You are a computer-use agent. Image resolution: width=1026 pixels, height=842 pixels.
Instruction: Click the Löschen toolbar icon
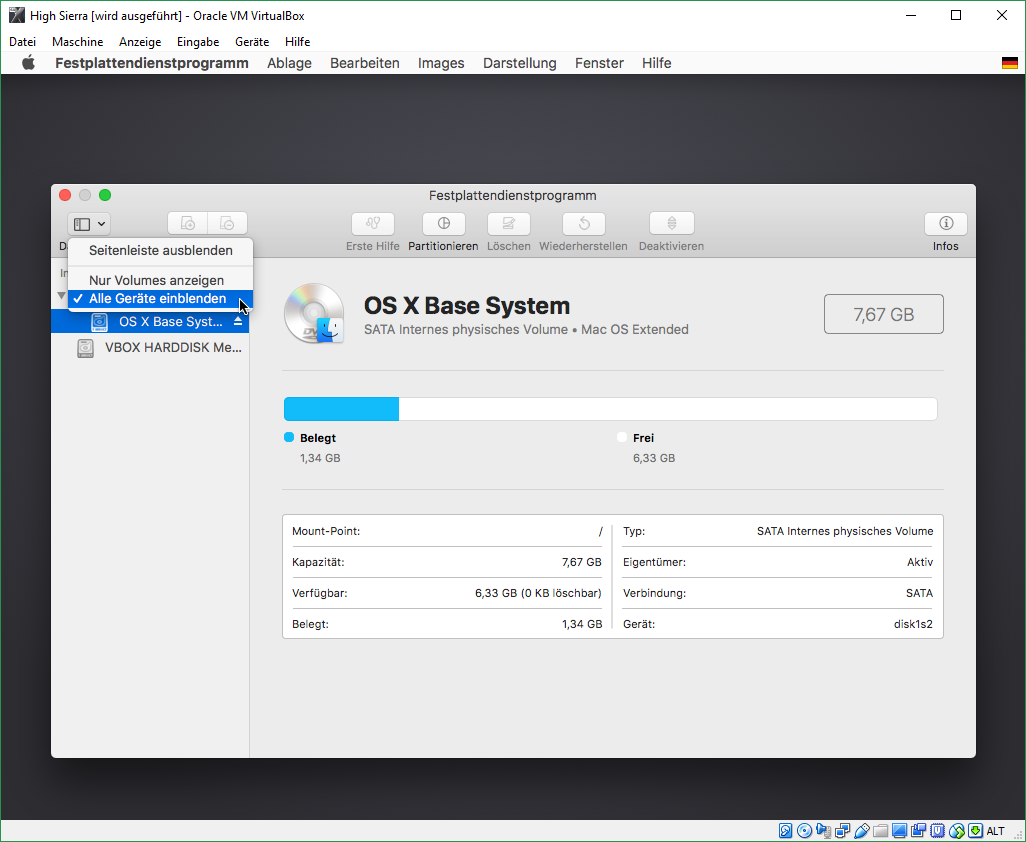(x=508, y=224)
